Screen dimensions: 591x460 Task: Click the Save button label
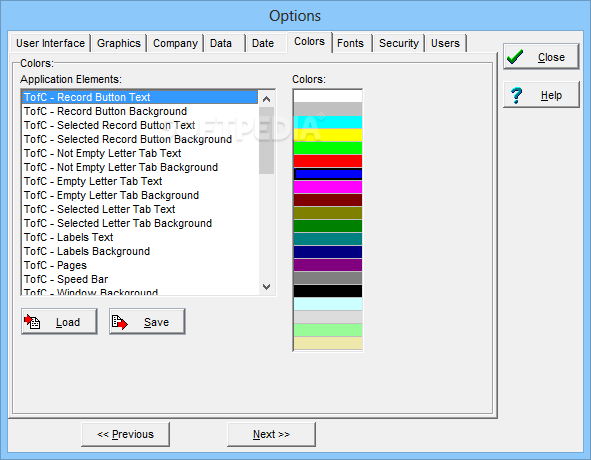click(x=156, y=322)
